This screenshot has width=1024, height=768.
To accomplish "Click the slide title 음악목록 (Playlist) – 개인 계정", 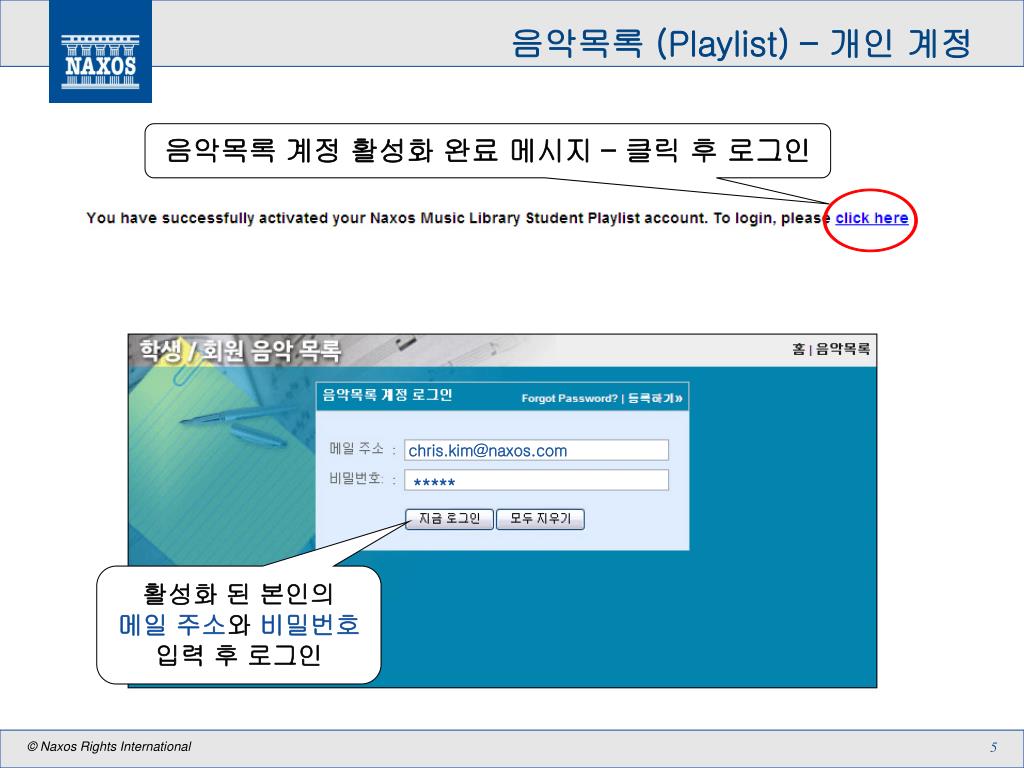I will pos(741,43).
